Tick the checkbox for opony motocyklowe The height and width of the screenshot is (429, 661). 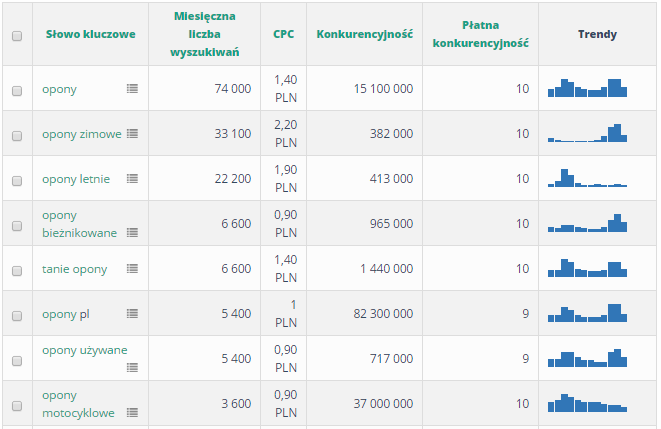[x=17, y=405]
